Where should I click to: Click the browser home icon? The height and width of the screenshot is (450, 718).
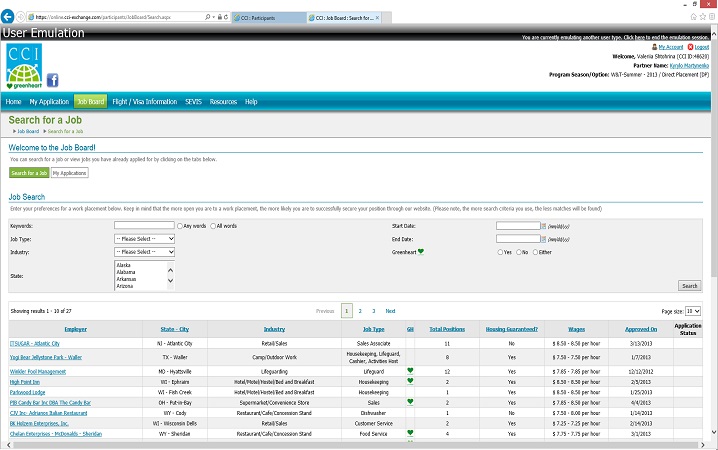pos(693,17)
